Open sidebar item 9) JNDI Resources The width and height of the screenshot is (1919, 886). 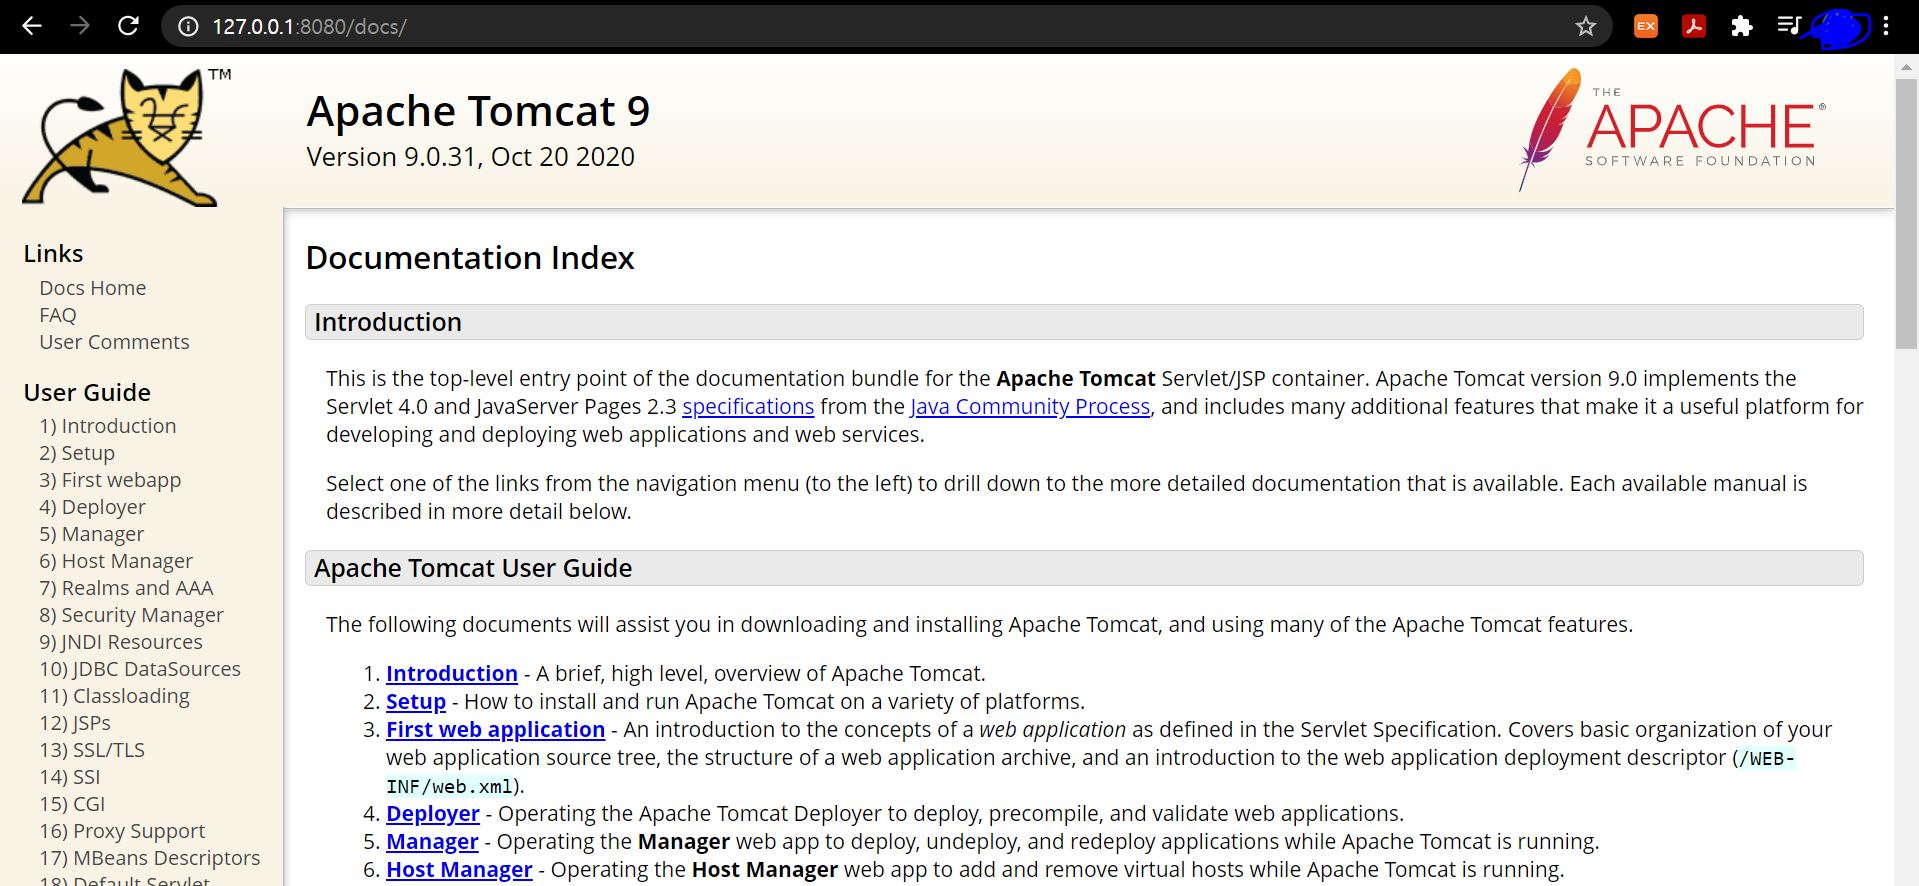coord(121,642)
